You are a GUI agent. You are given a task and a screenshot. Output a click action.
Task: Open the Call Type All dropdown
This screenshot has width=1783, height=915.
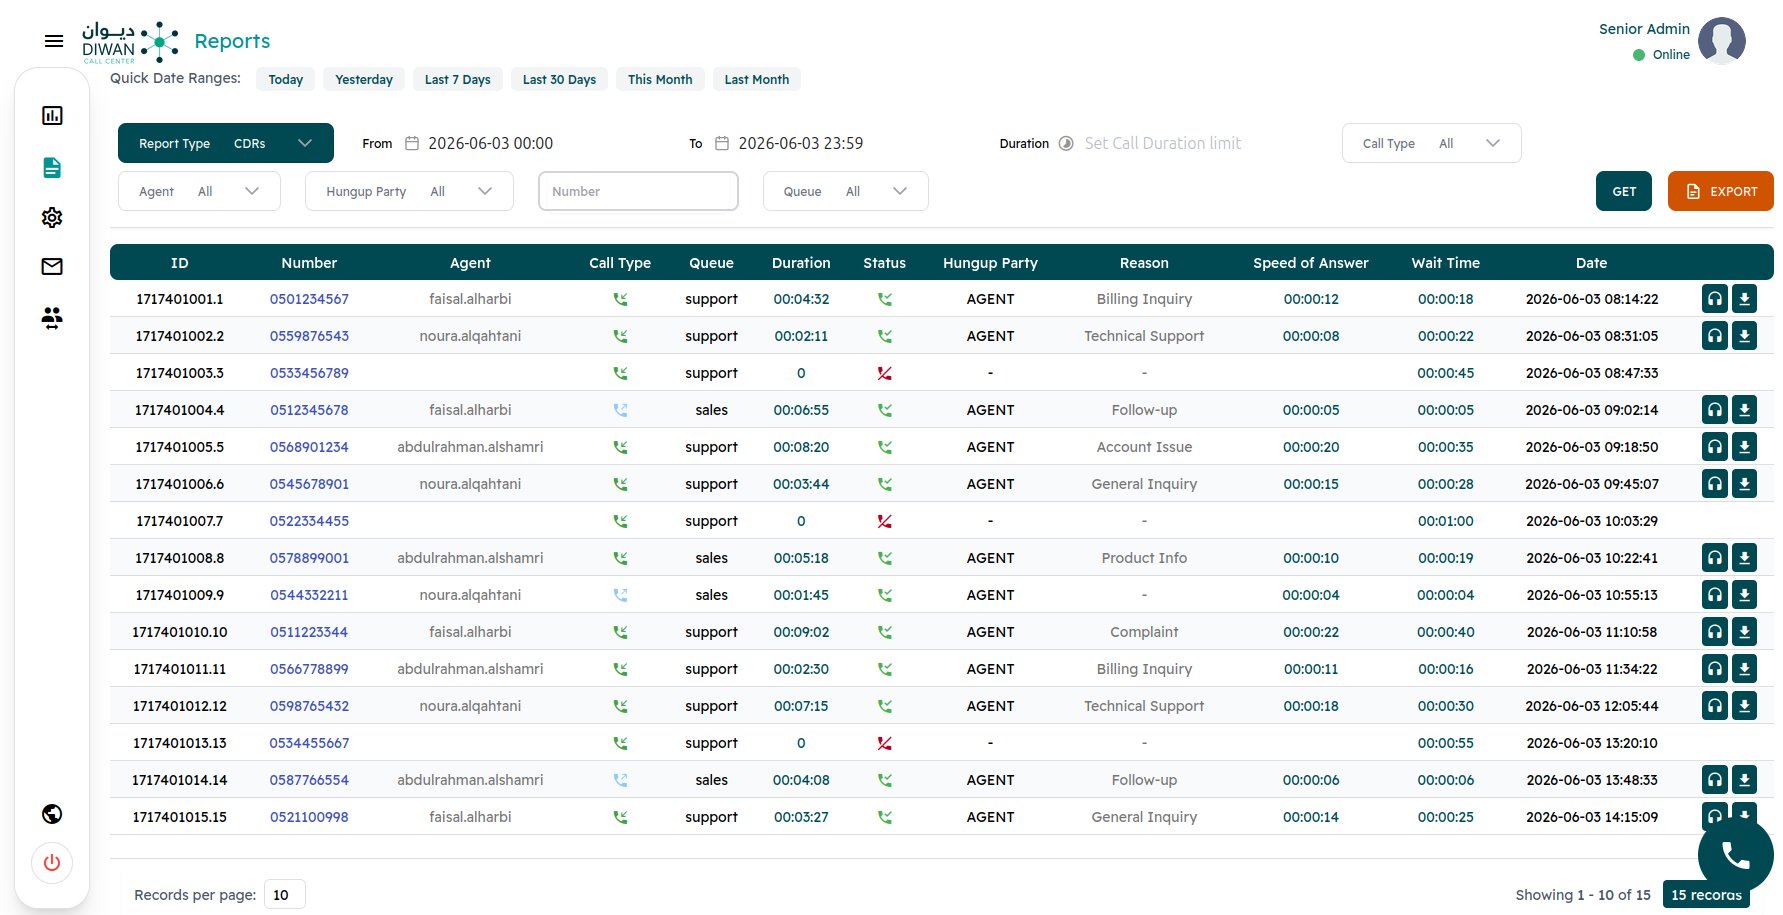click(1431, 143)
